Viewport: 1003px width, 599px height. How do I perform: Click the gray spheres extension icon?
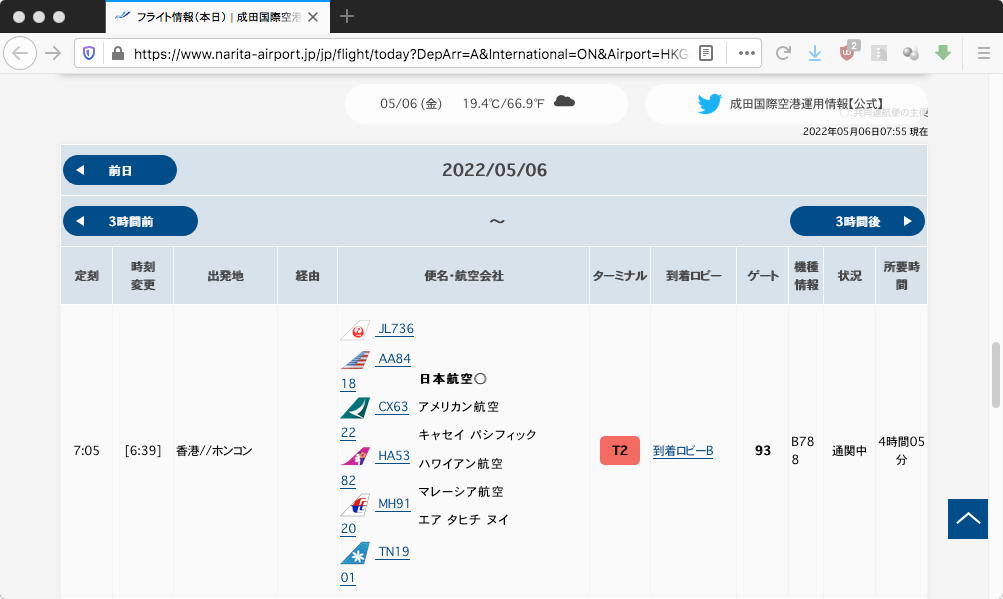click(x=911, y=53)
